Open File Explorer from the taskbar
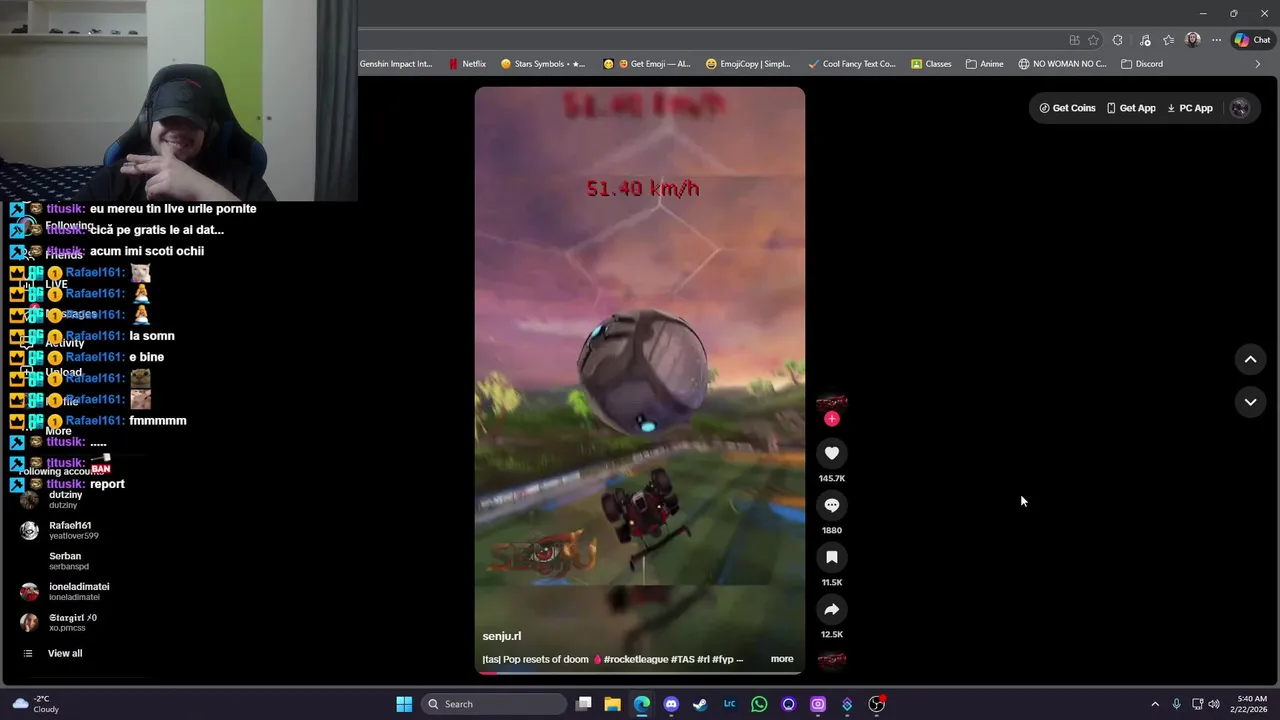The image size is (1280, 720). point(613,704)
